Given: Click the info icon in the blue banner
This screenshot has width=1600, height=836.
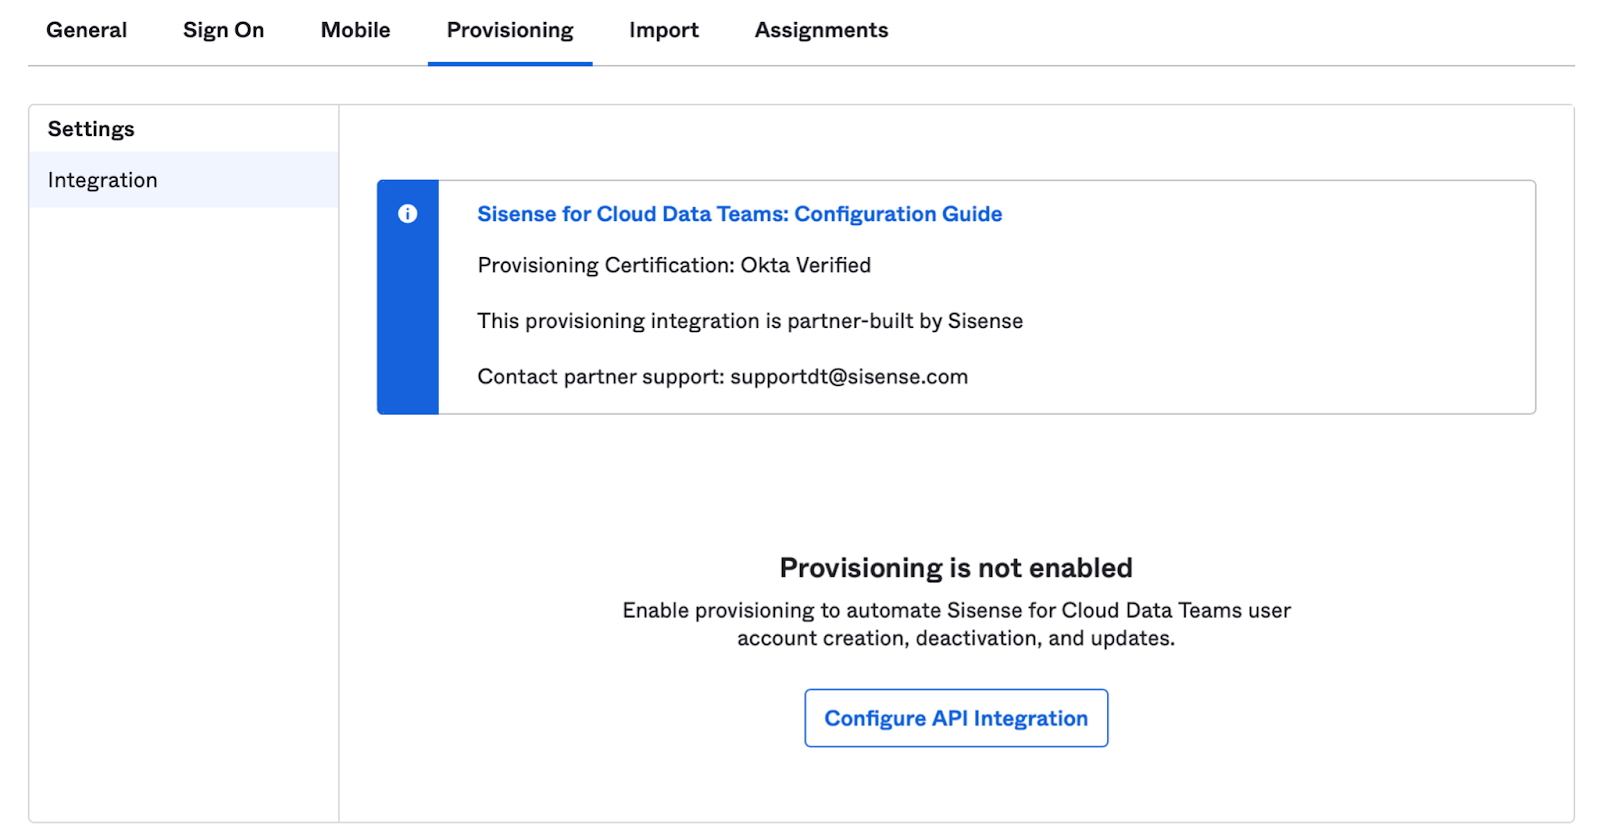Looking at the screenshot, I should (407, 213).
